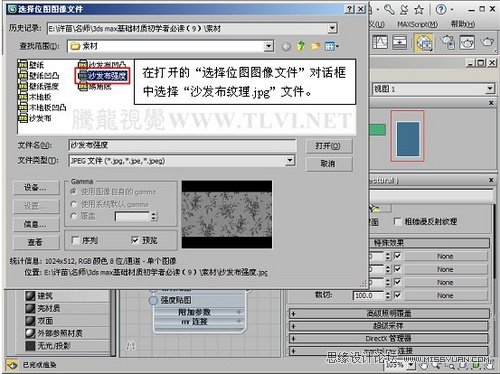
Task: Open the 文件类型 file type dropdown
Action: (290, 161)
